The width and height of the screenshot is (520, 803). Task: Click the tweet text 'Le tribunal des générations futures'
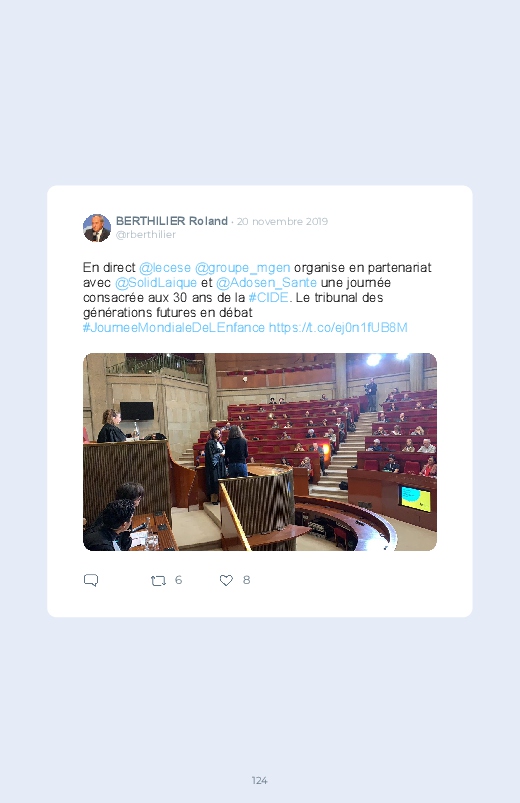[x=233, y=305]
